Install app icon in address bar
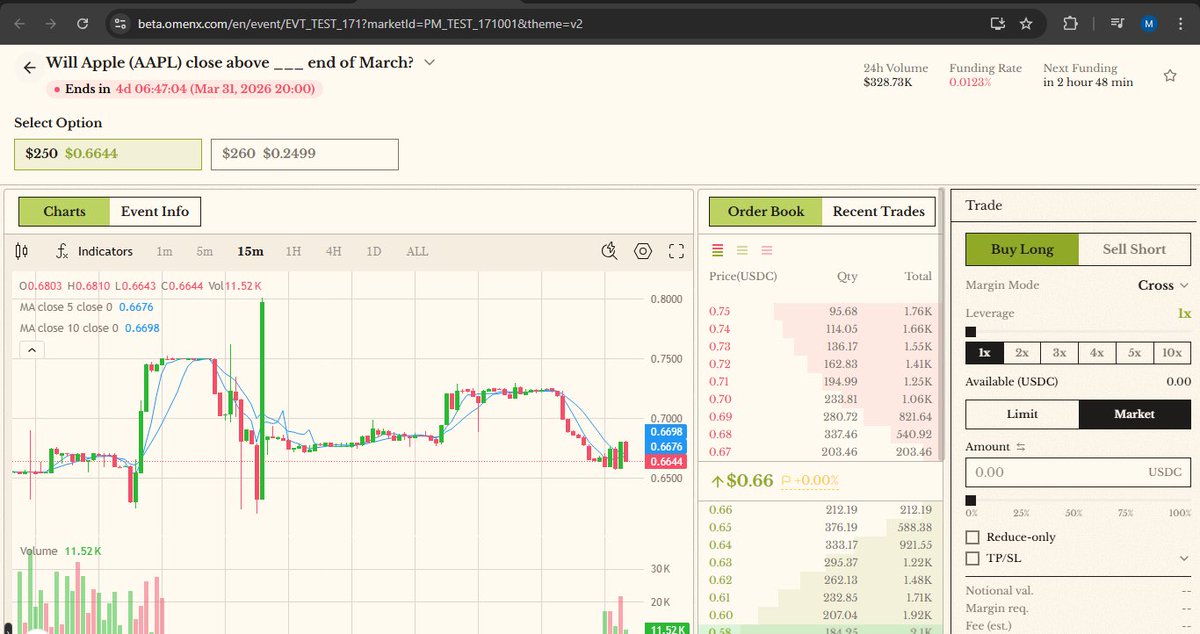The image size is (1200, 634). pos(997,23)
